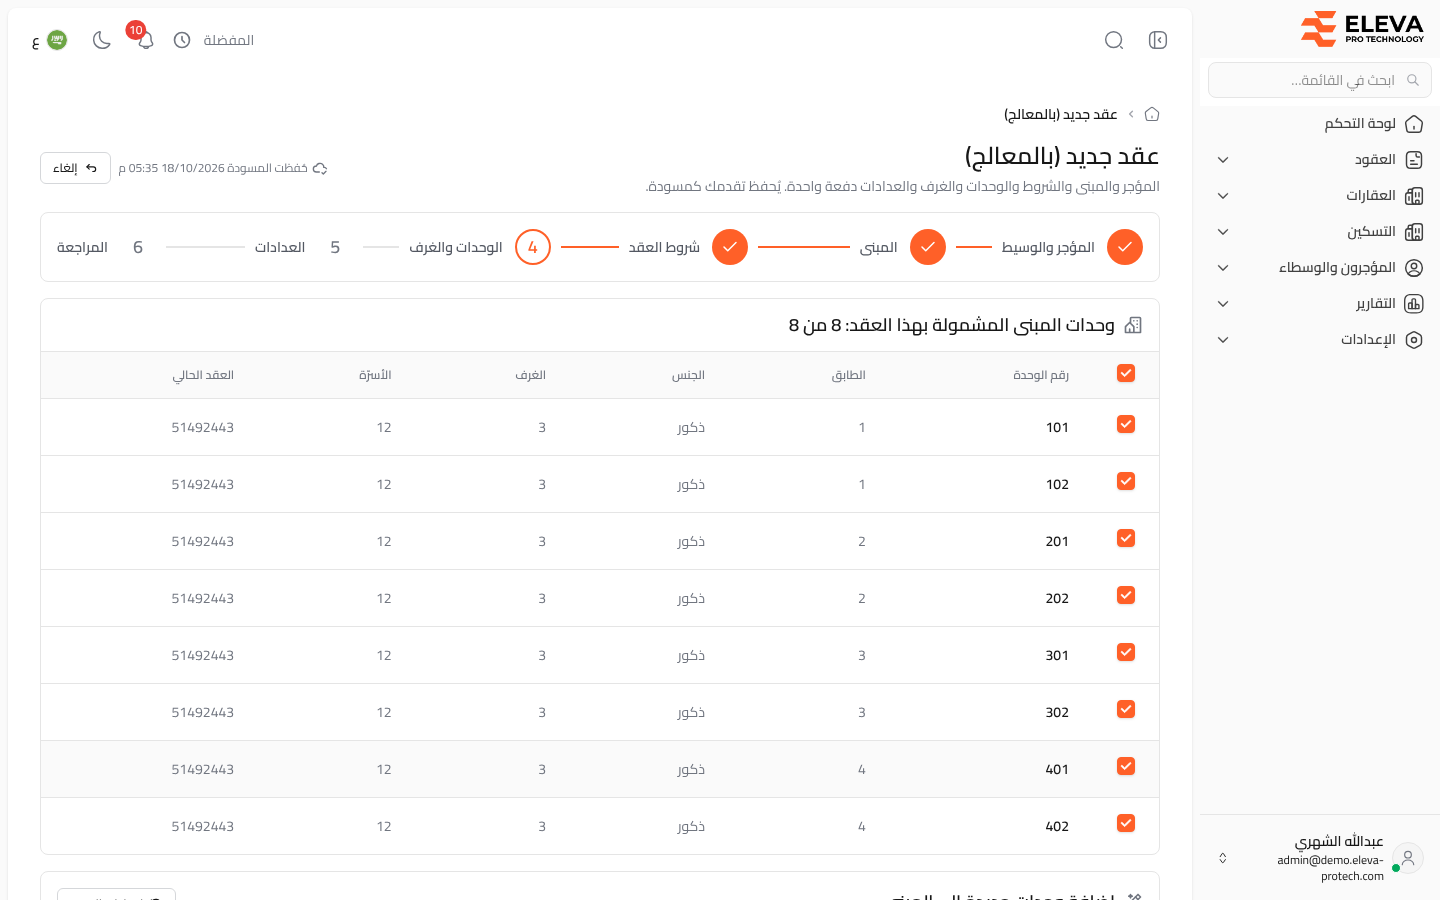Uncheck the checkbox for unit 102
Image resolution: width=1440 pixels, height=900 pixels.
point(1126,481)
